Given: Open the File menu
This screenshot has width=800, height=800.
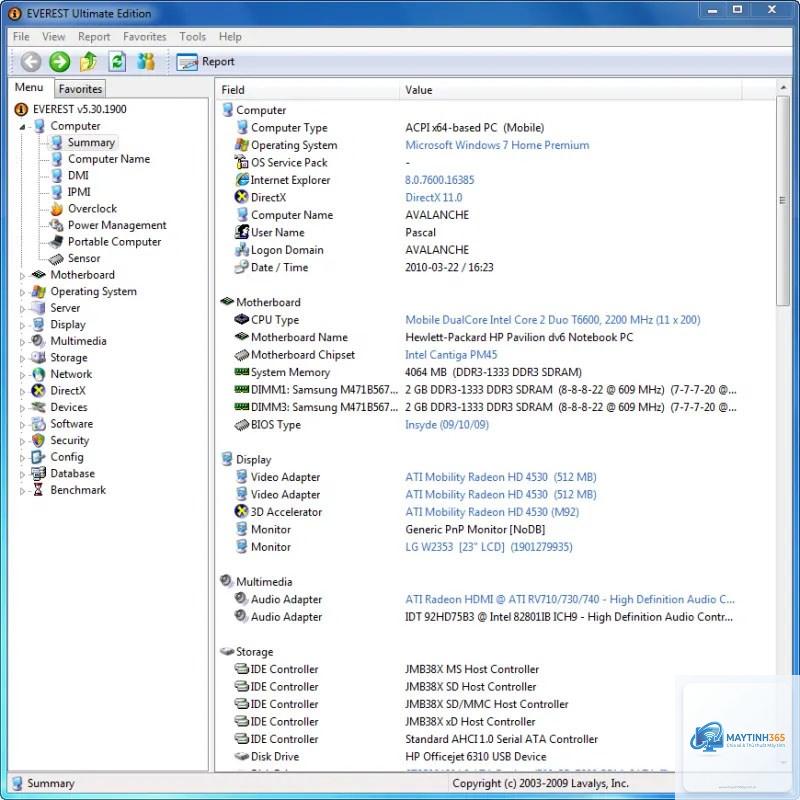Looking at the screenshot, I should [x=21, y=37].
